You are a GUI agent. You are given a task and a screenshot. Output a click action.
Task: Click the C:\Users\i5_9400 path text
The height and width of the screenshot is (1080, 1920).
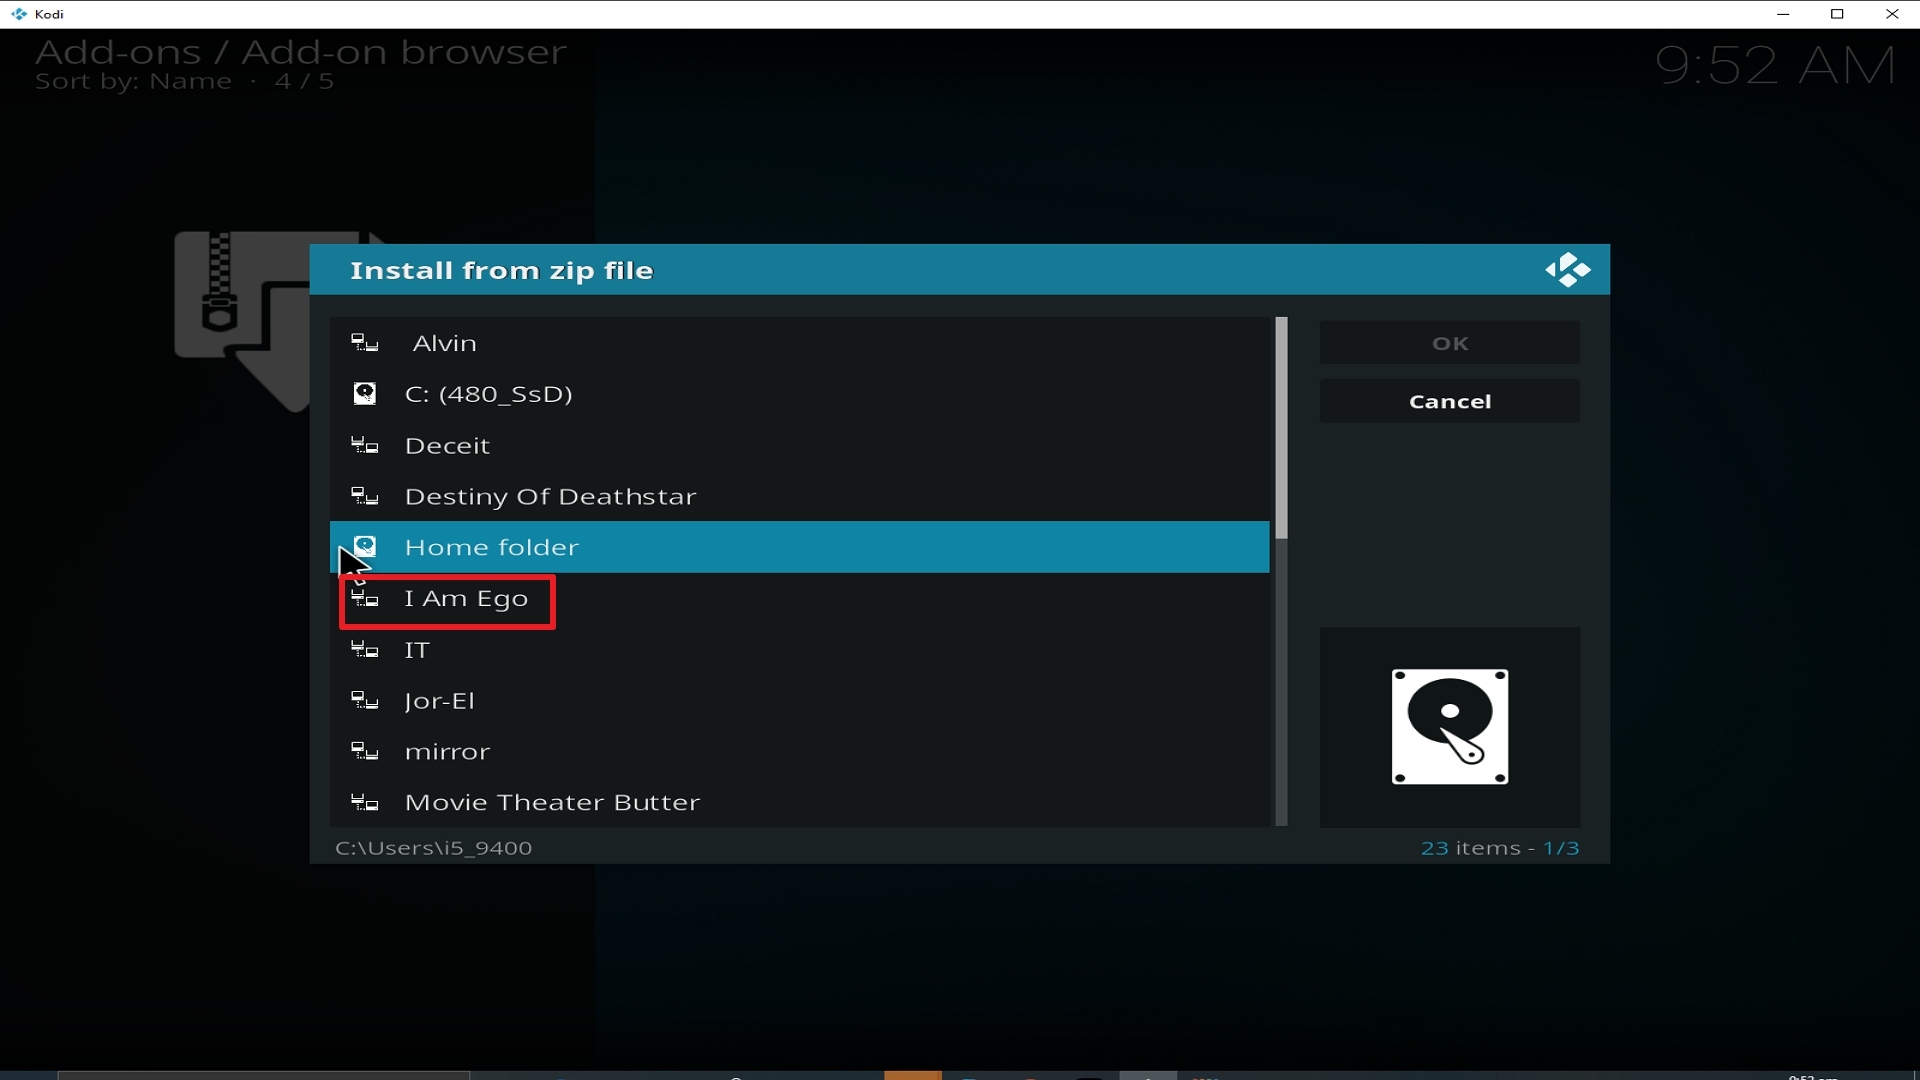pos(434,848)
